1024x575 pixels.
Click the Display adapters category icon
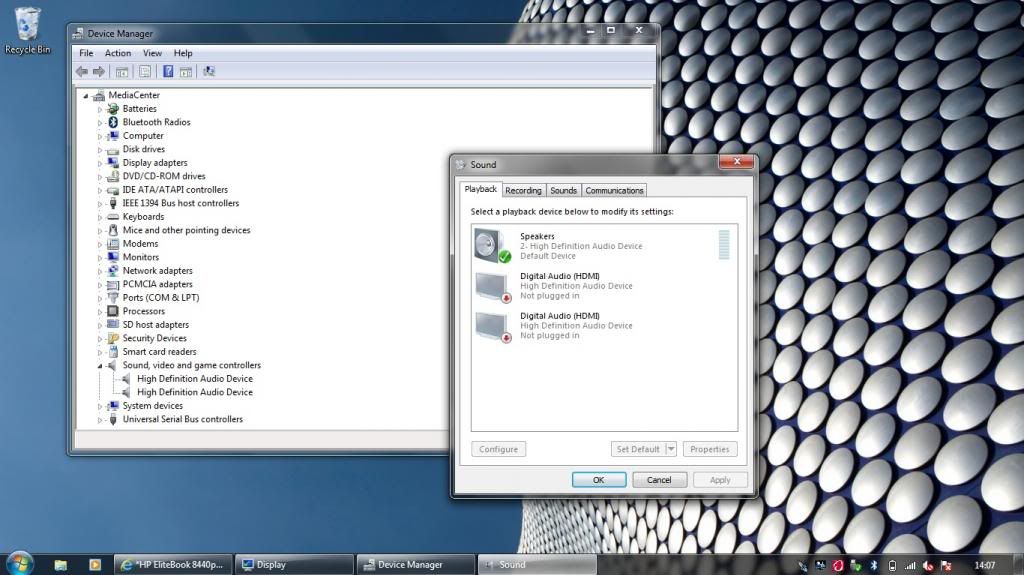pyautogui.click(x=113, y=163)
